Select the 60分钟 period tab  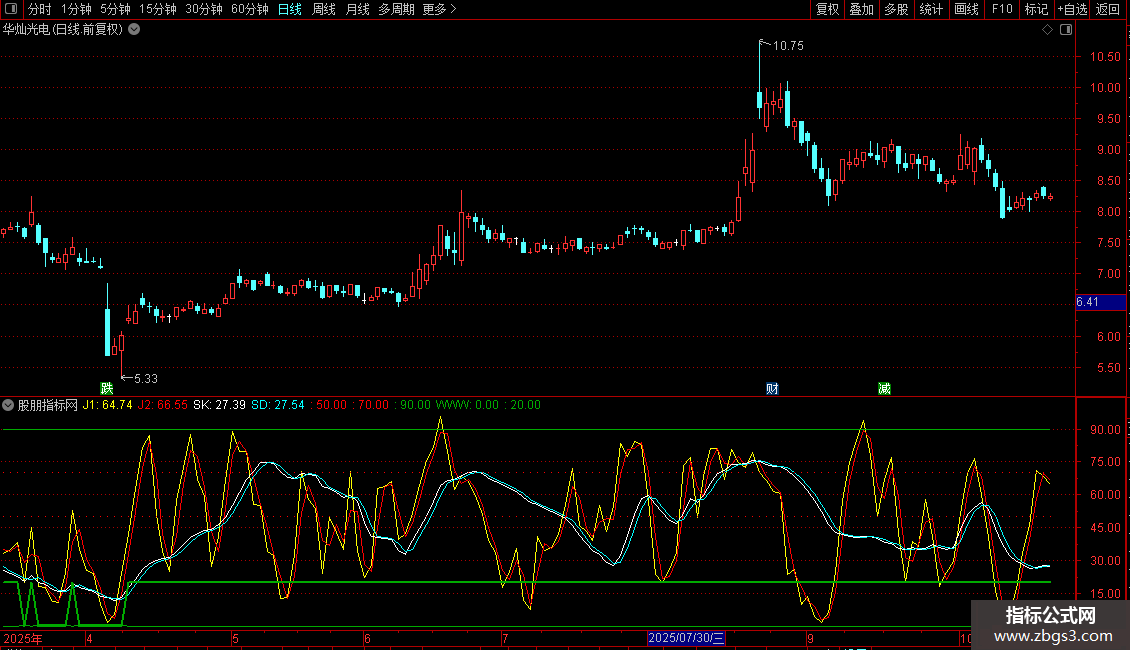click(x=249, y=9)
